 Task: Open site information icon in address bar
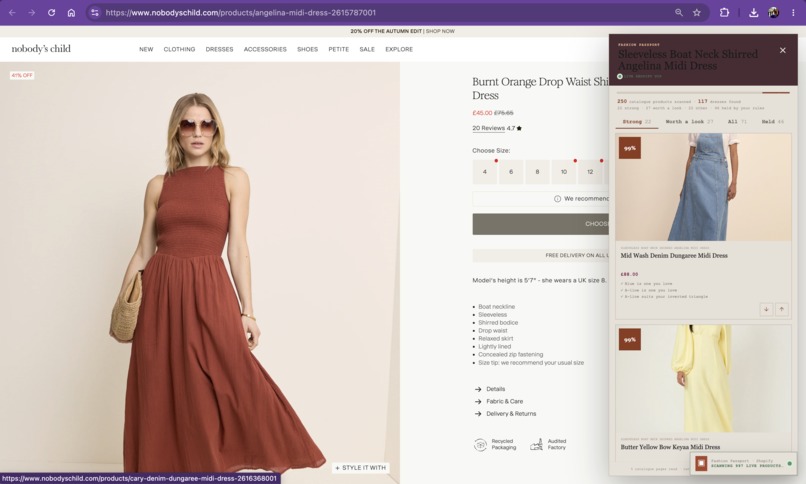95,13
